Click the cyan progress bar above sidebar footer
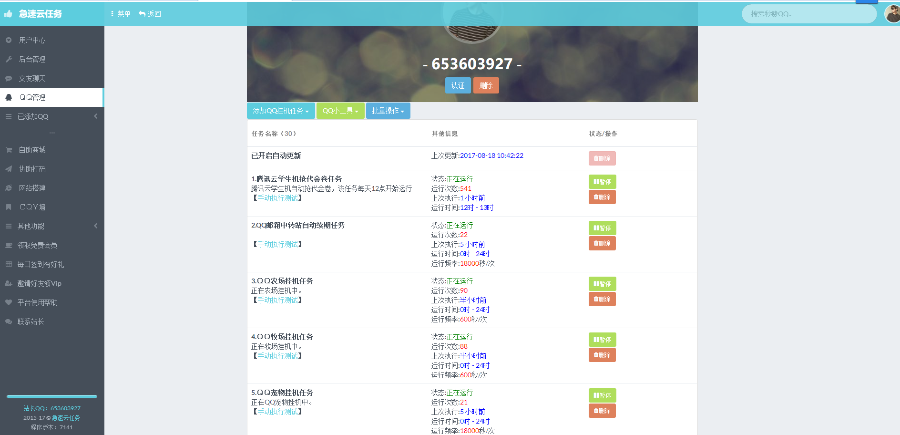The width and height of the screenshot is (900, 435). click(x=52, y=396)
